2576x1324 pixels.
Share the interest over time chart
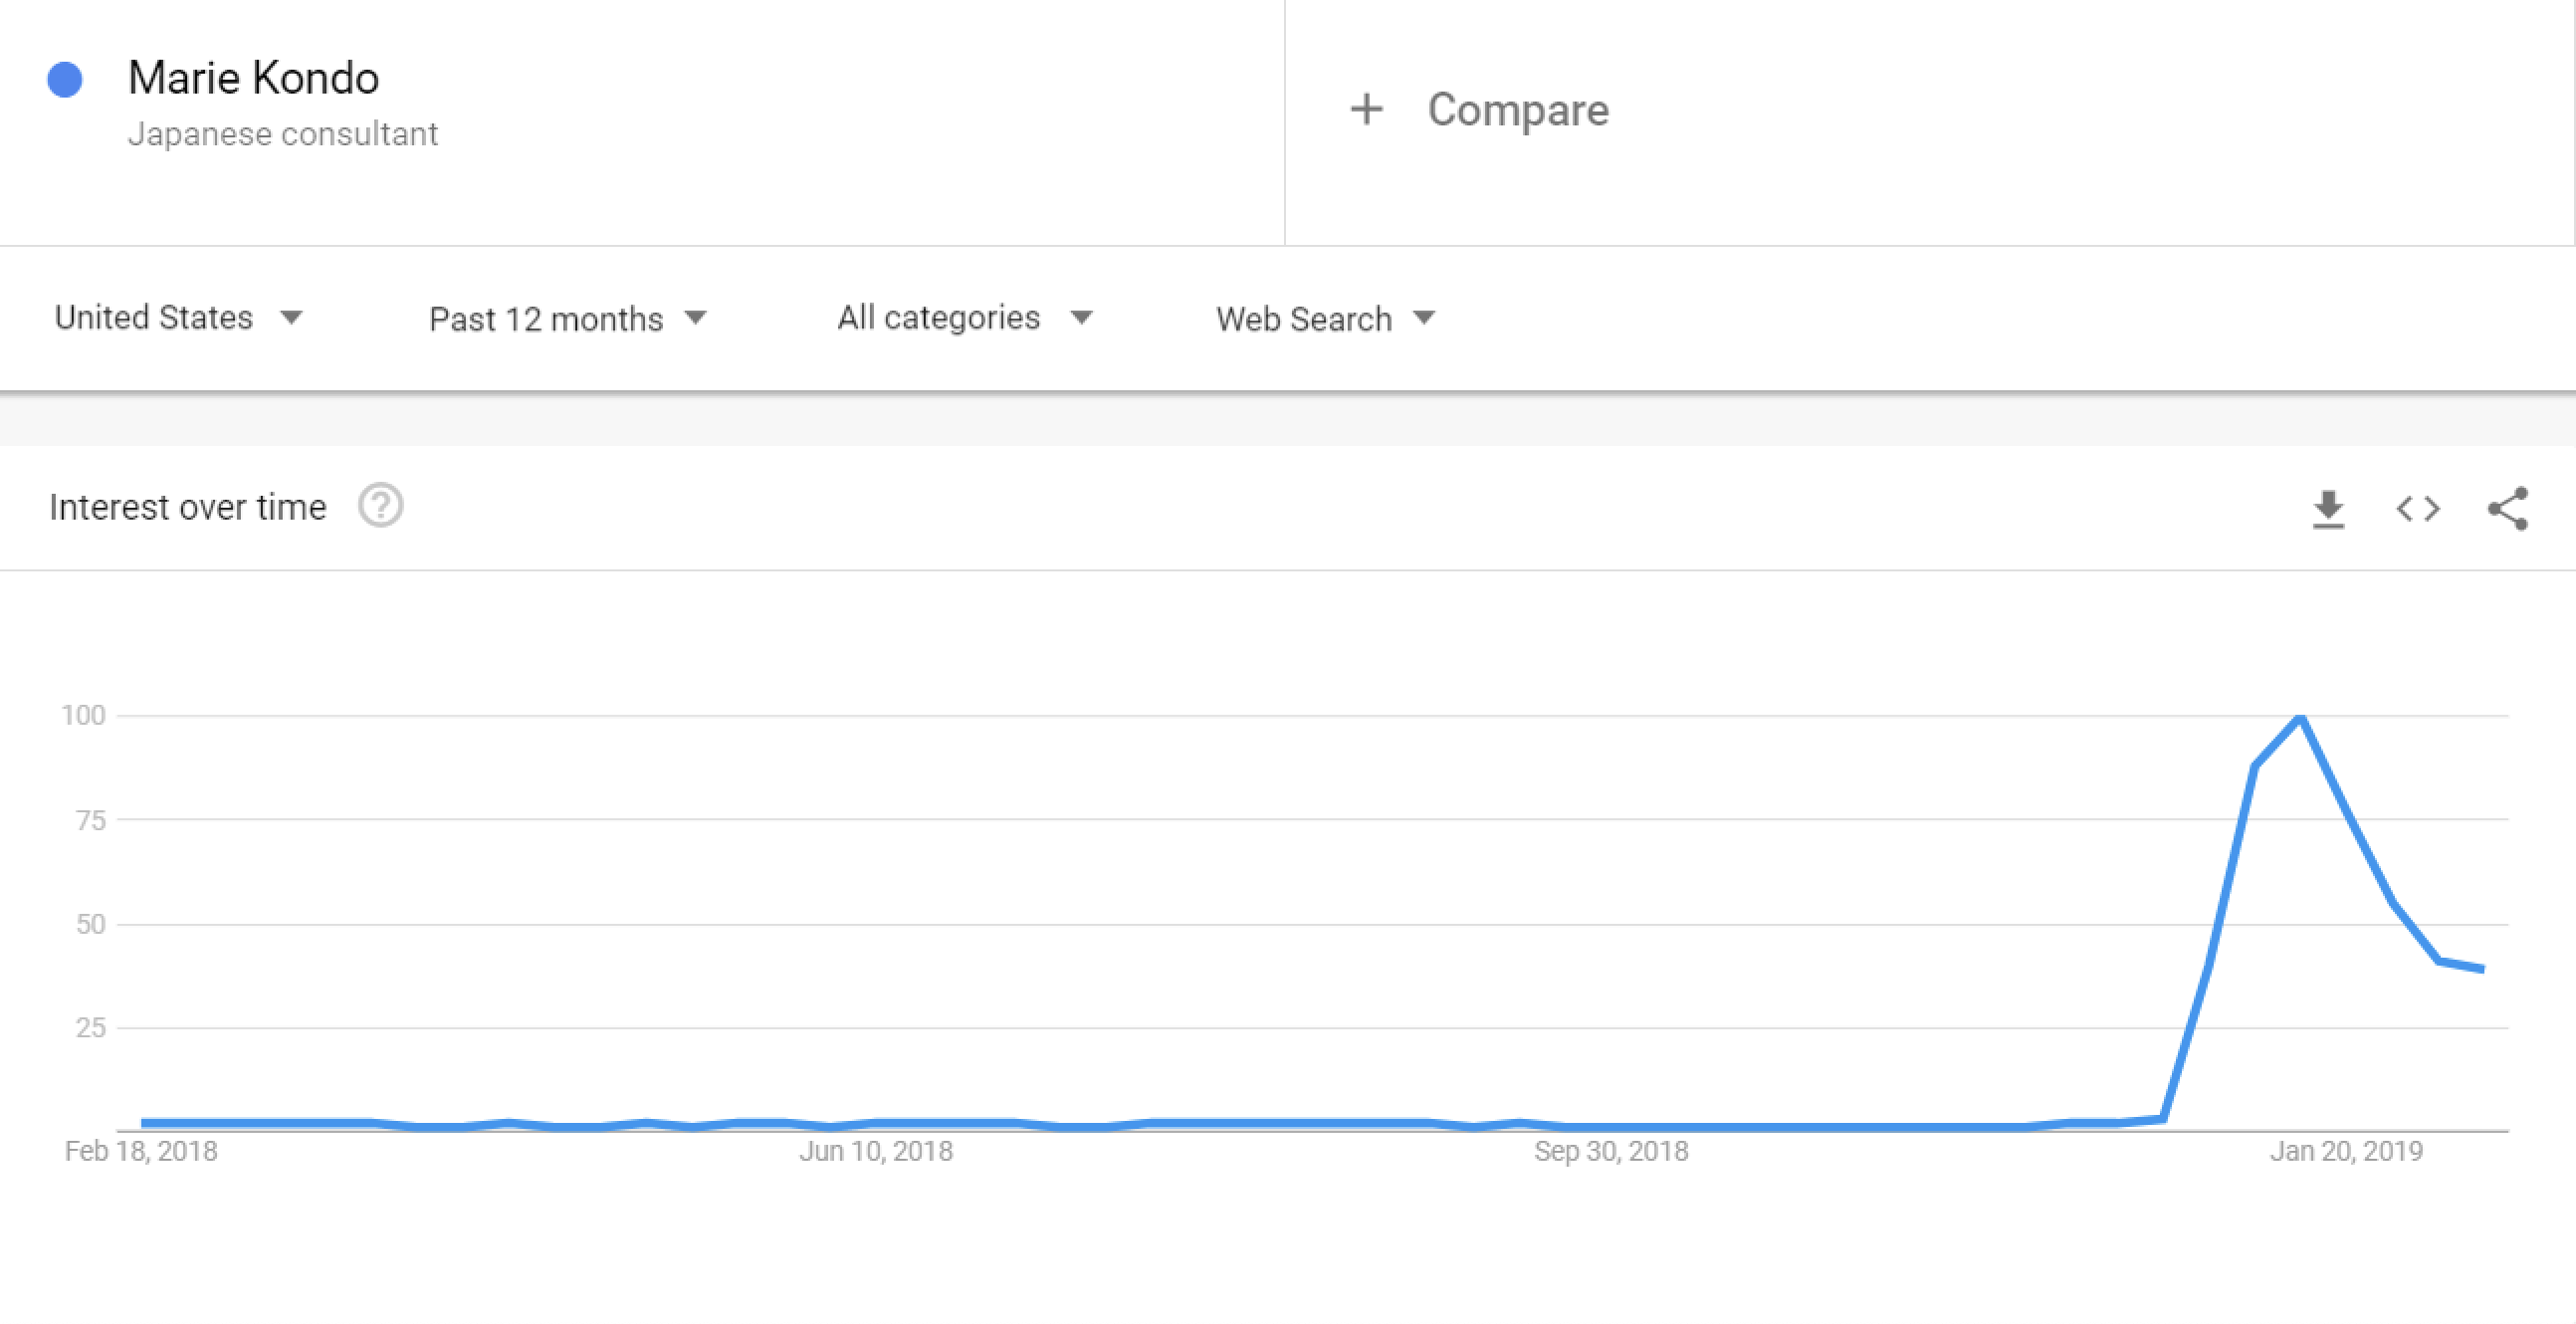pyautogui.click(x=2508, y=509)
